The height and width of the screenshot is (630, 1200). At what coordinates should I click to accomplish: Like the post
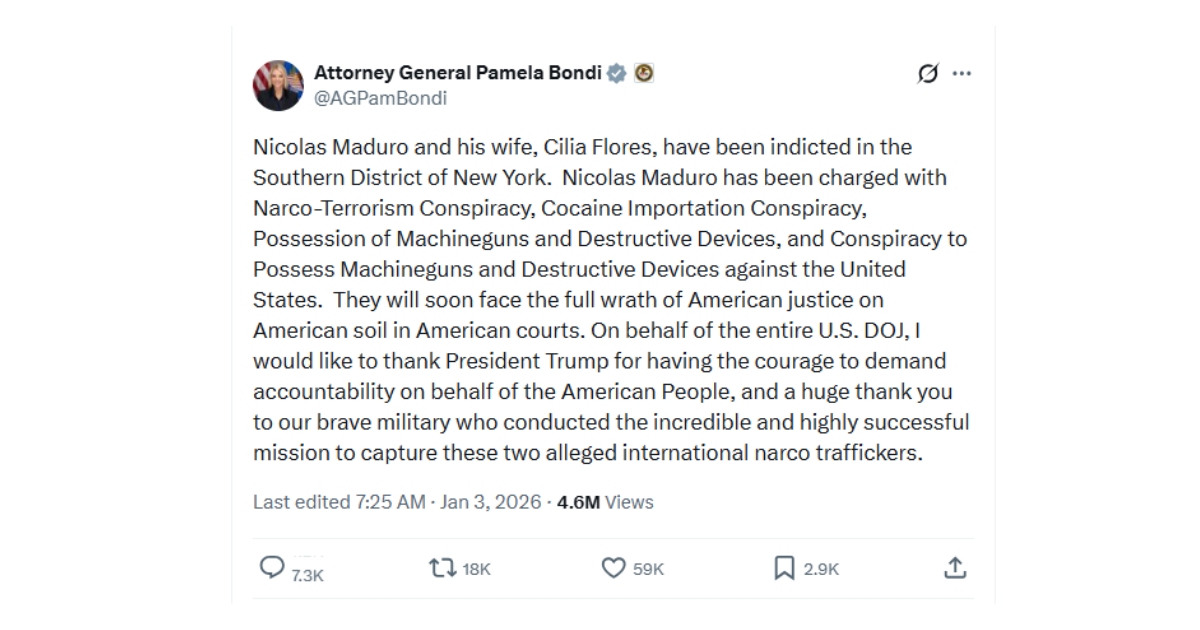[613, 567]
